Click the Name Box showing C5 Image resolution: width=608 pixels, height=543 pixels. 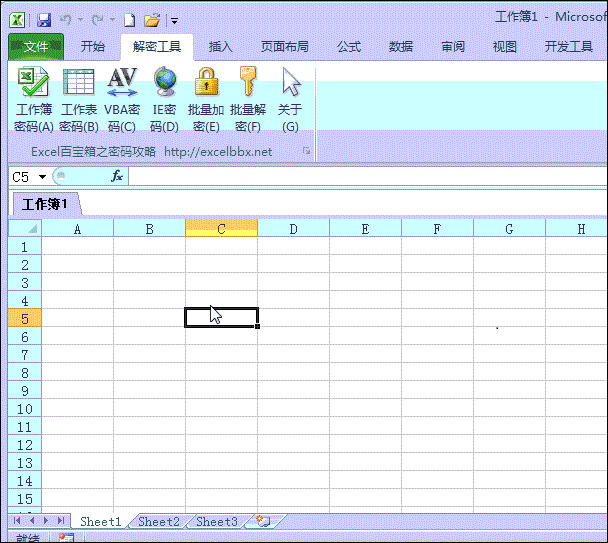coord(22,177)
